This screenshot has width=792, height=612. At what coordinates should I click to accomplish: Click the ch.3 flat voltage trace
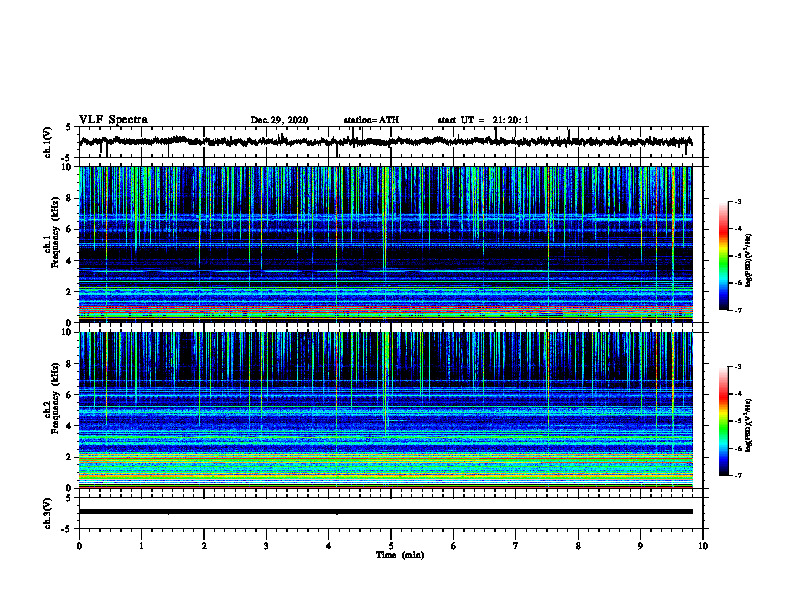click(386, 512)
